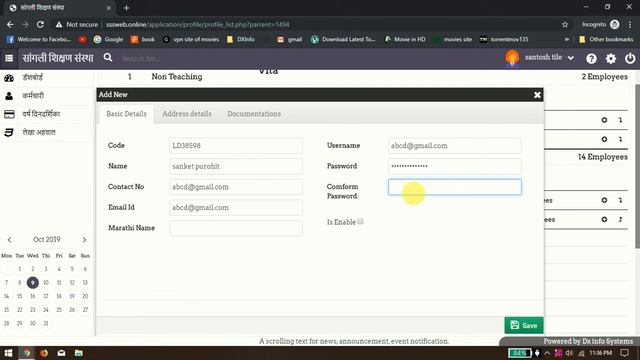
Task: Click the employee person sidebar icon
Action: pos(9,96)
